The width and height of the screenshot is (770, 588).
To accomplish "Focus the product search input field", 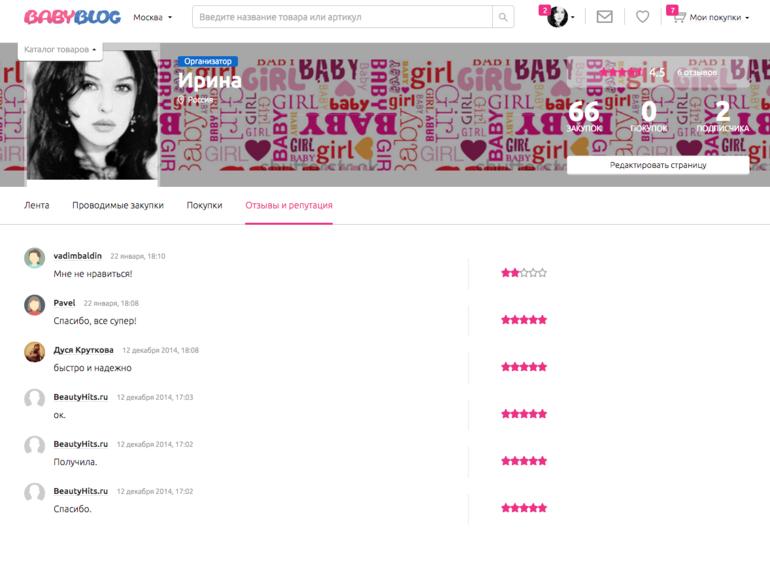I will (343, 17).
